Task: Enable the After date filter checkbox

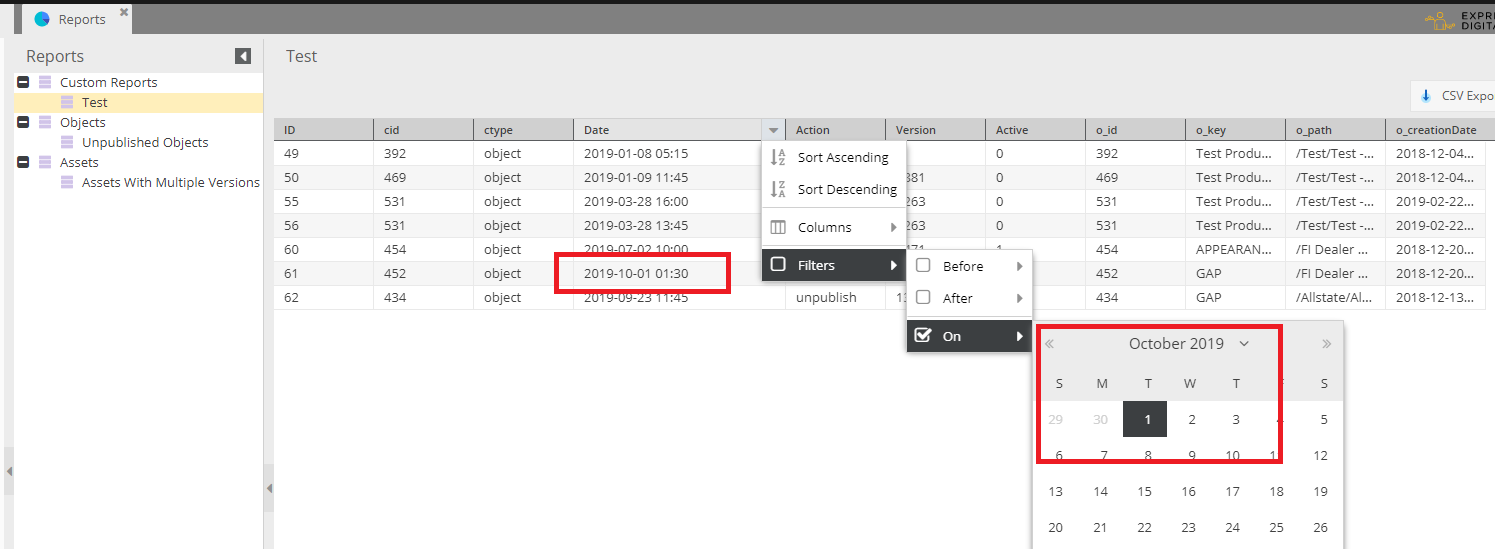Action: (x=923, y=298)
